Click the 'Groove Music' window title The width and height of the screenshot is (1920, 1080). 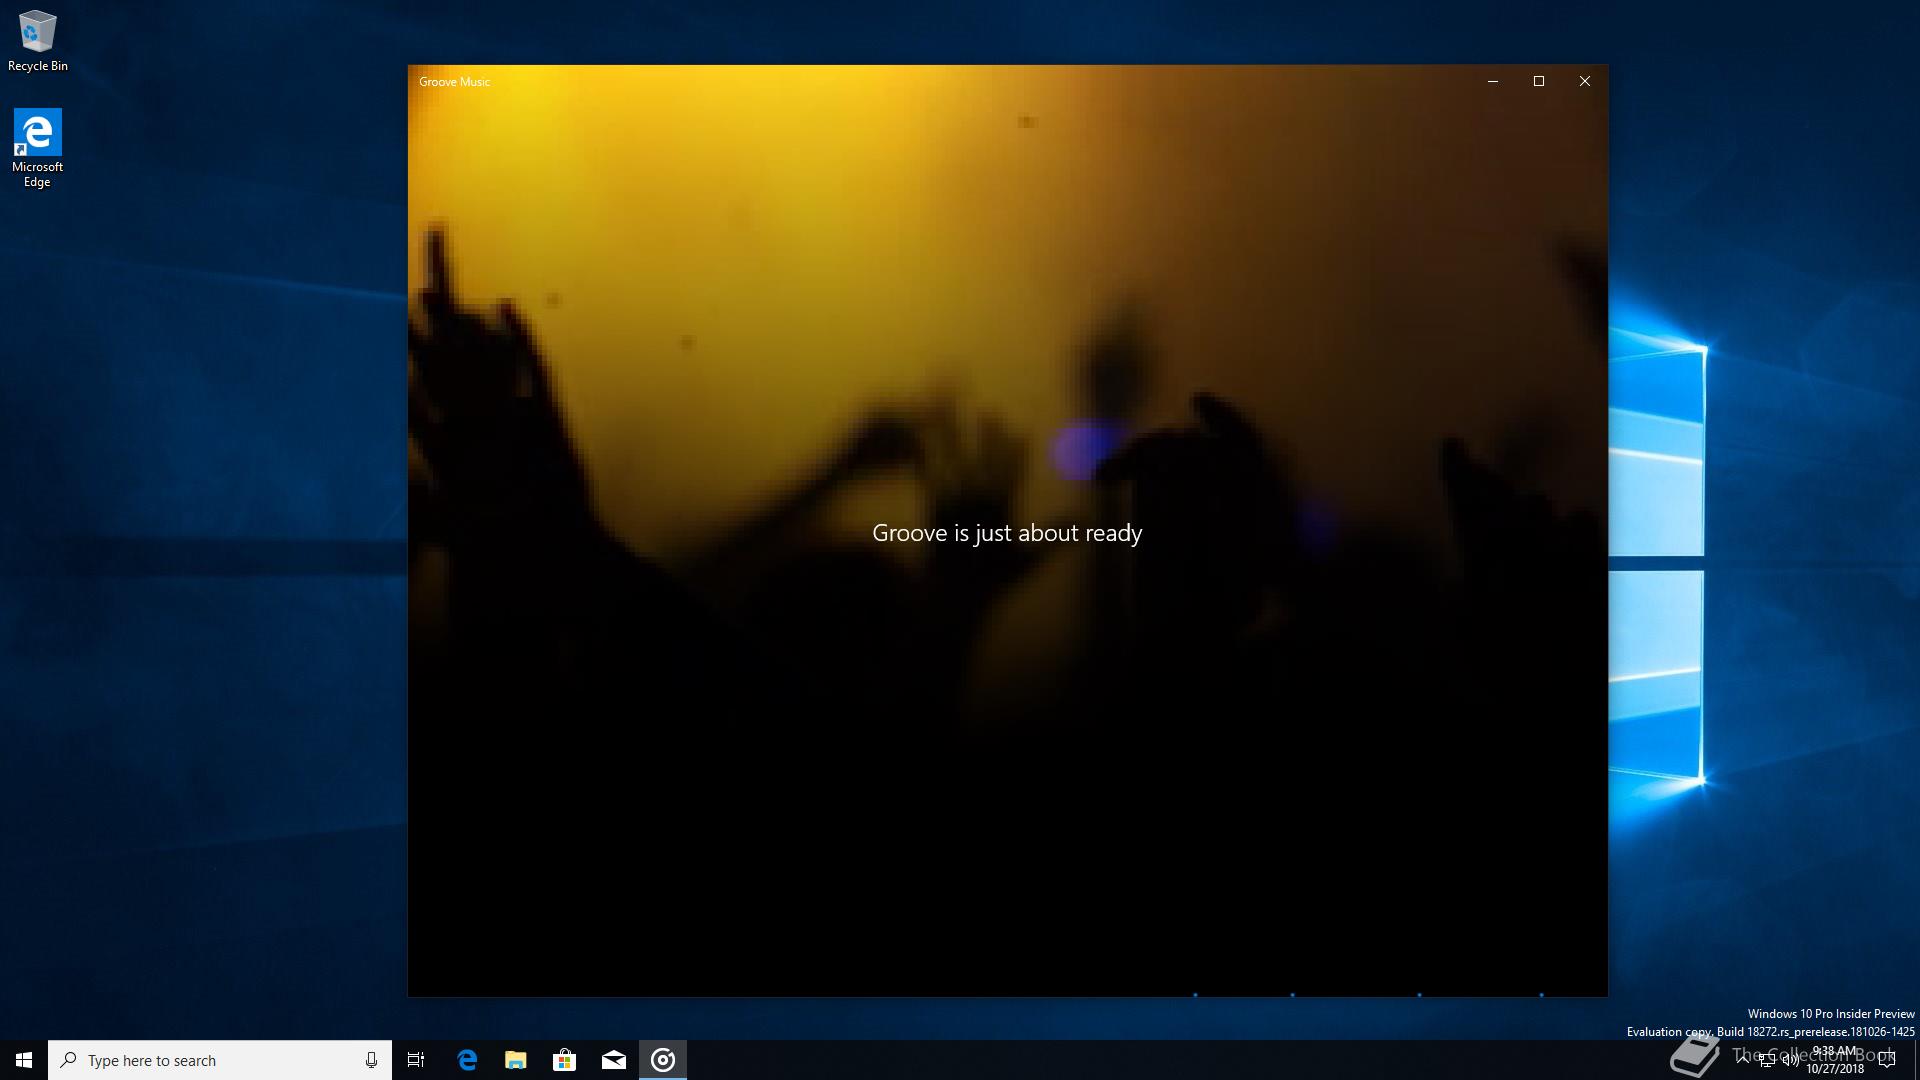(455, 82)
